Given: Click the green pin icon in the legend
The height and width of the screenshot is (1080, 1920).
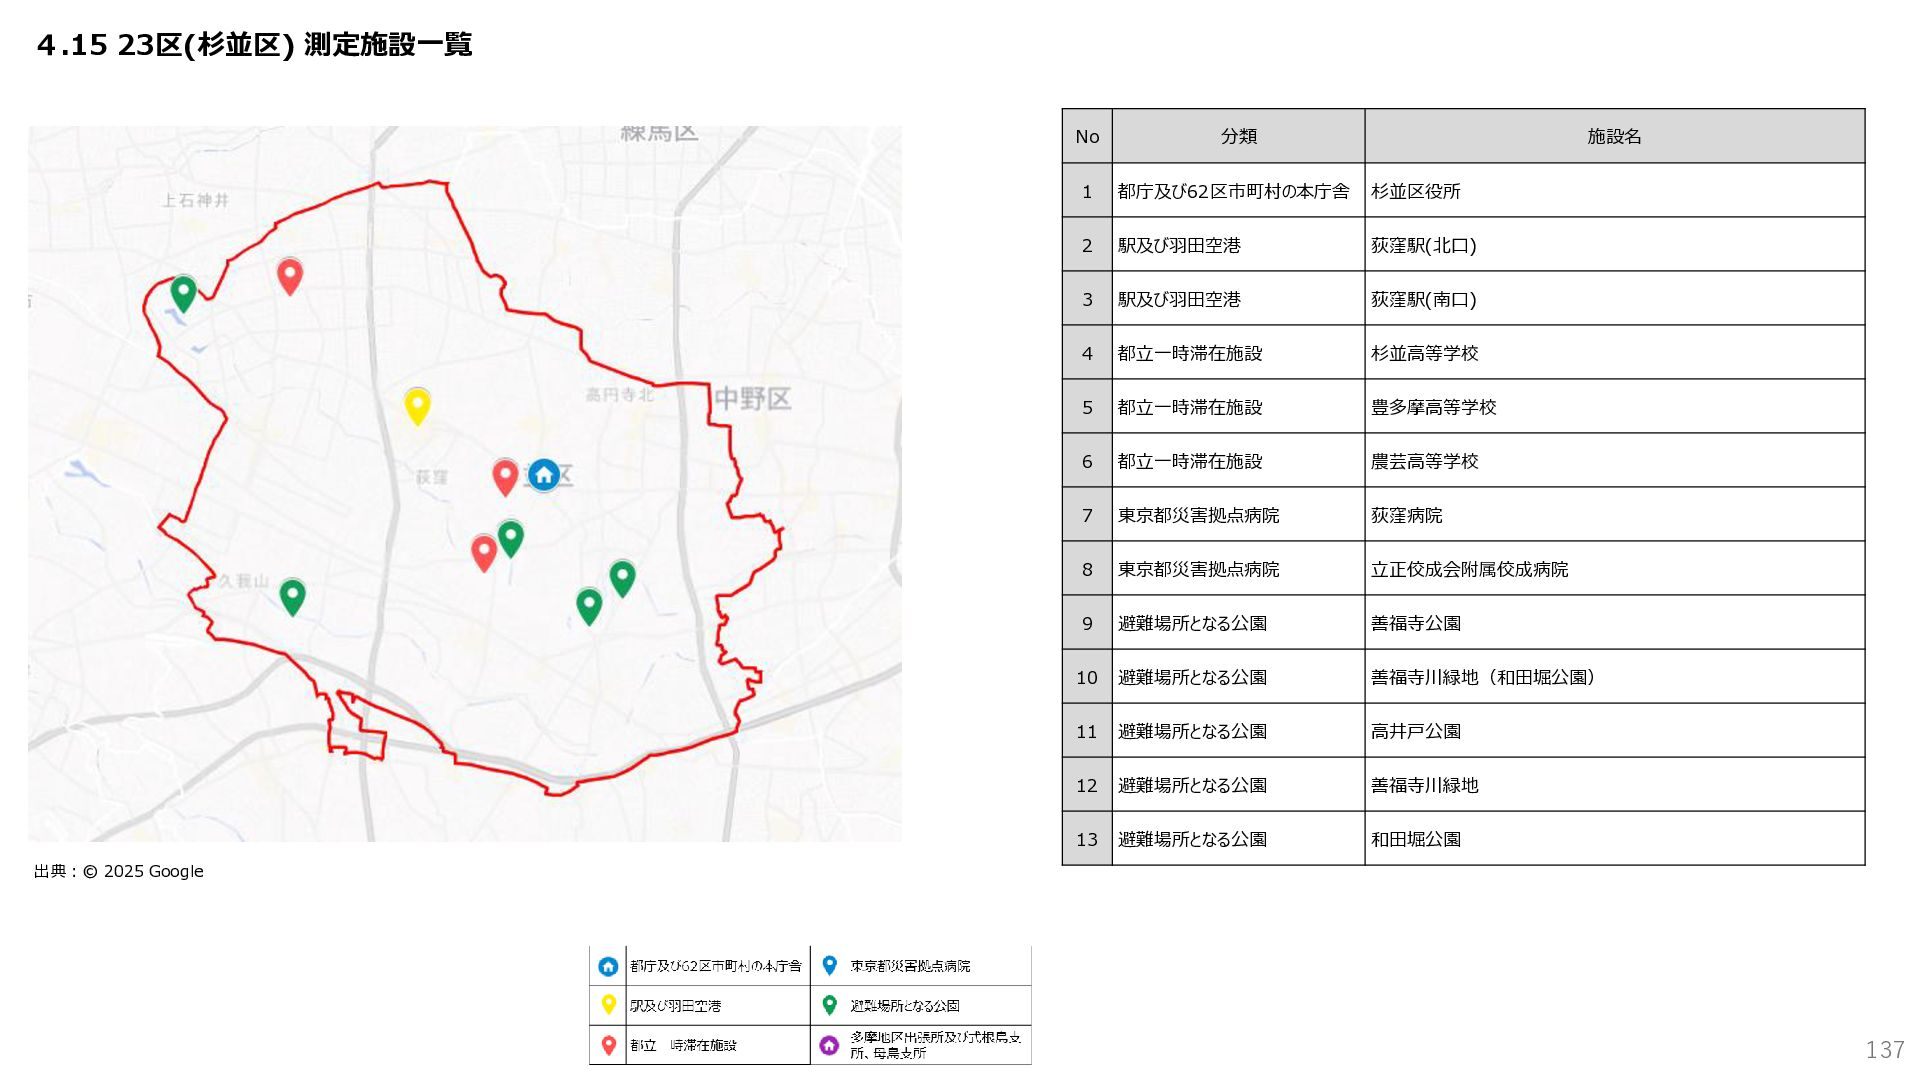Looking at the screenshot, I should tap(829, 1005).
